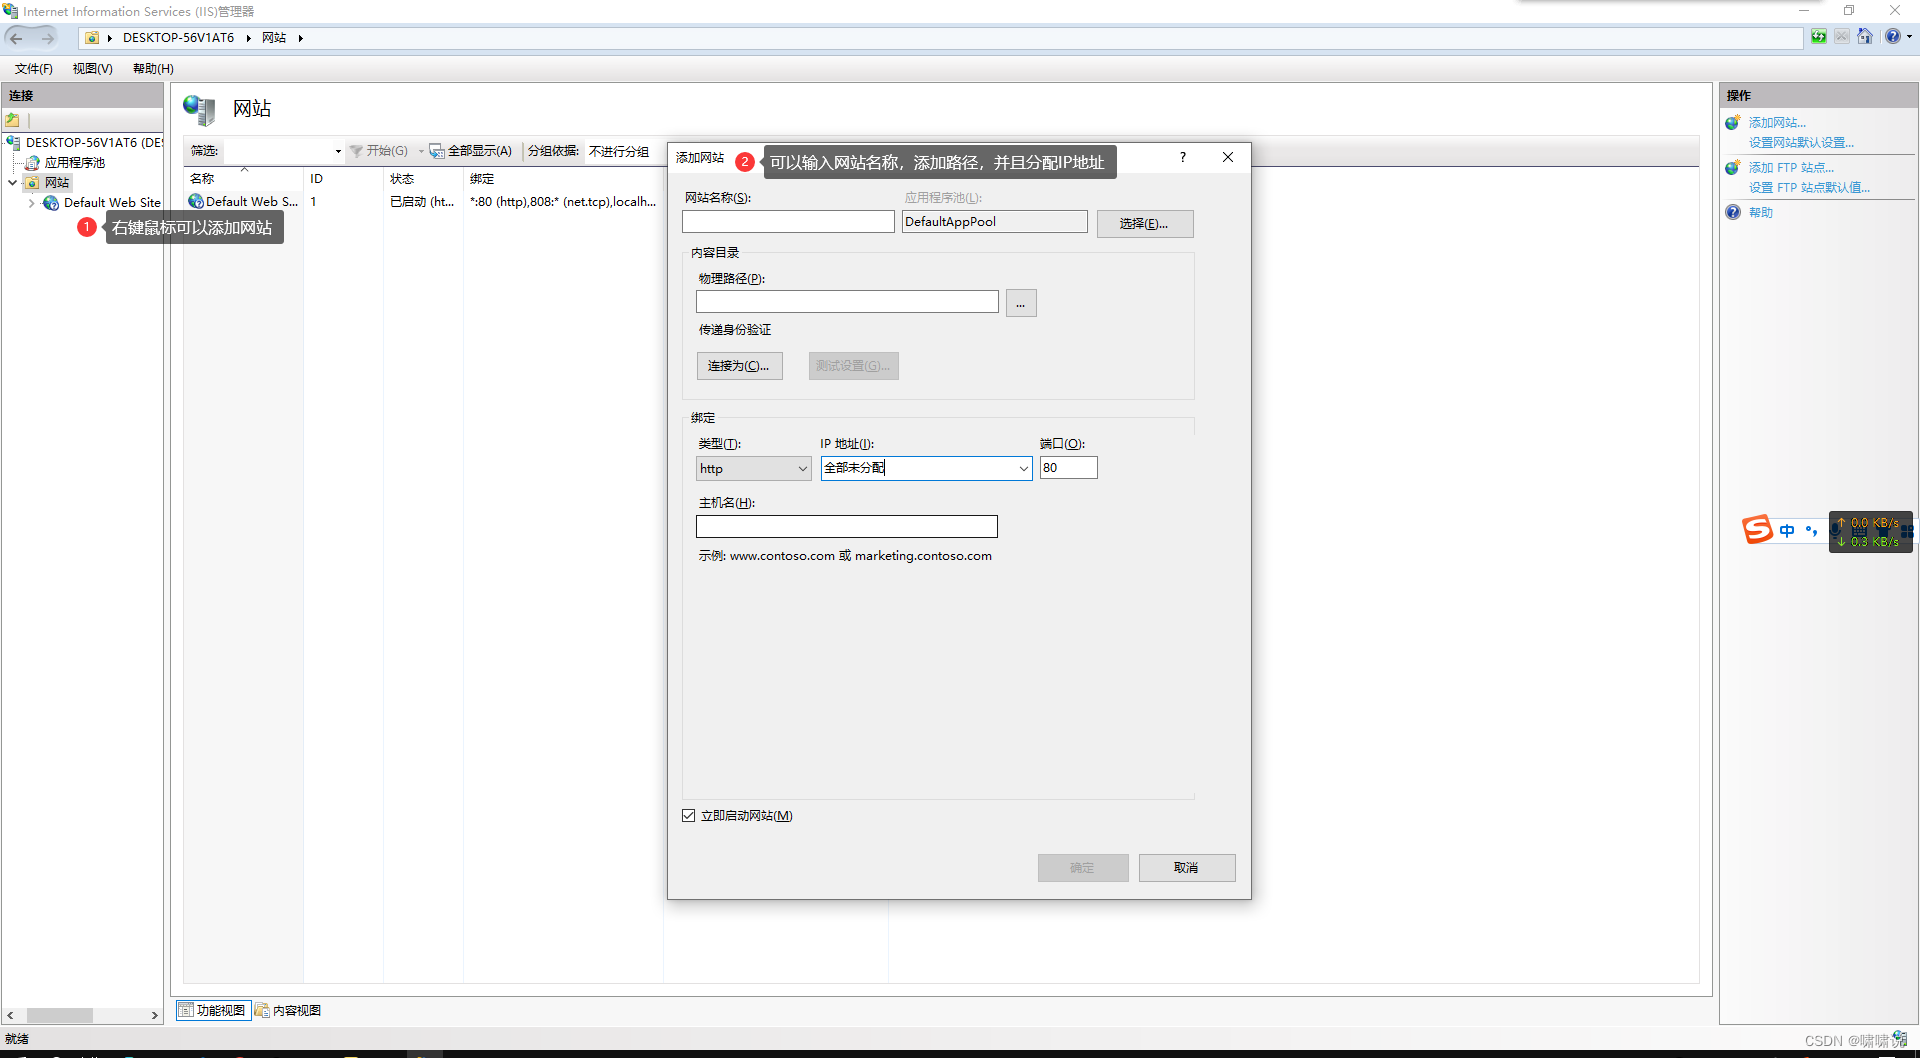Select the DESKTOP-56V1AT6 server node
The width and height of the screenshot is (1920, 1058).
(94, 143)
